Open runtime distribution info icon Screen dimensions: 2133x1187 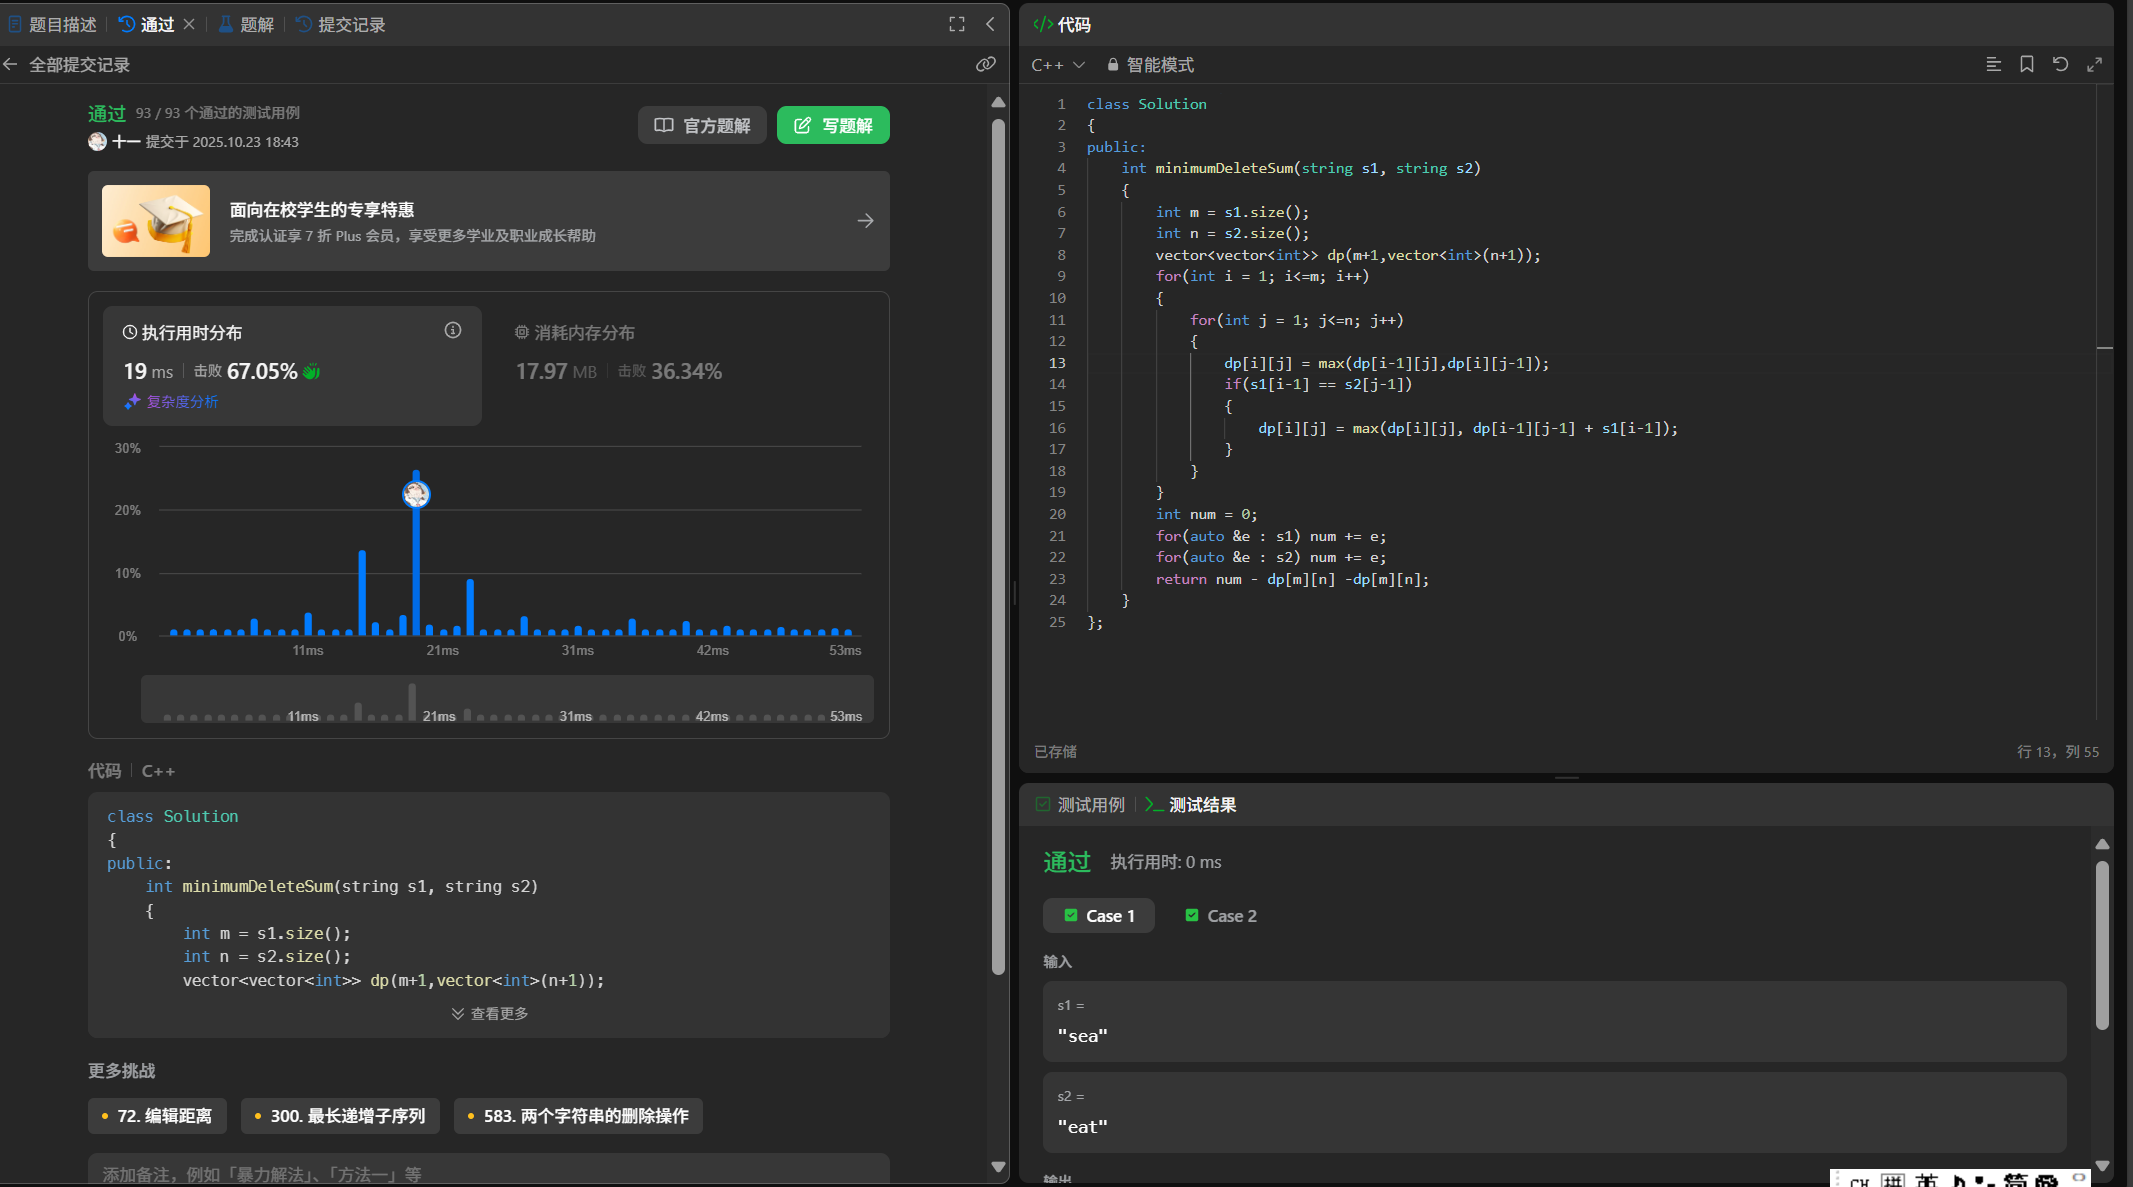[x=453, y=330]
